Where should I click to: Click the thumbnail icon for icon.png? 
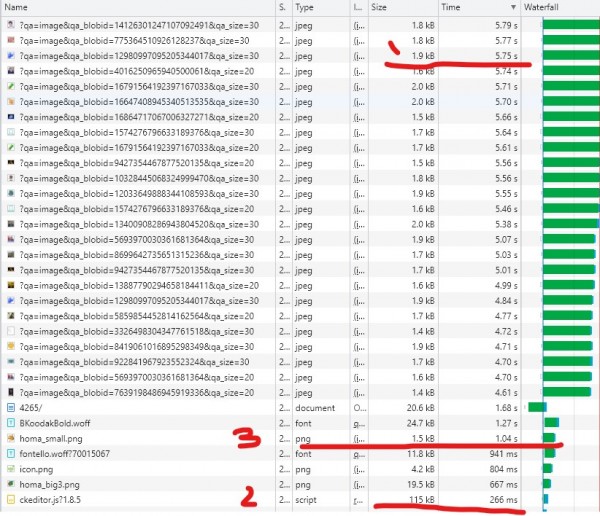[x=9, y=468]
